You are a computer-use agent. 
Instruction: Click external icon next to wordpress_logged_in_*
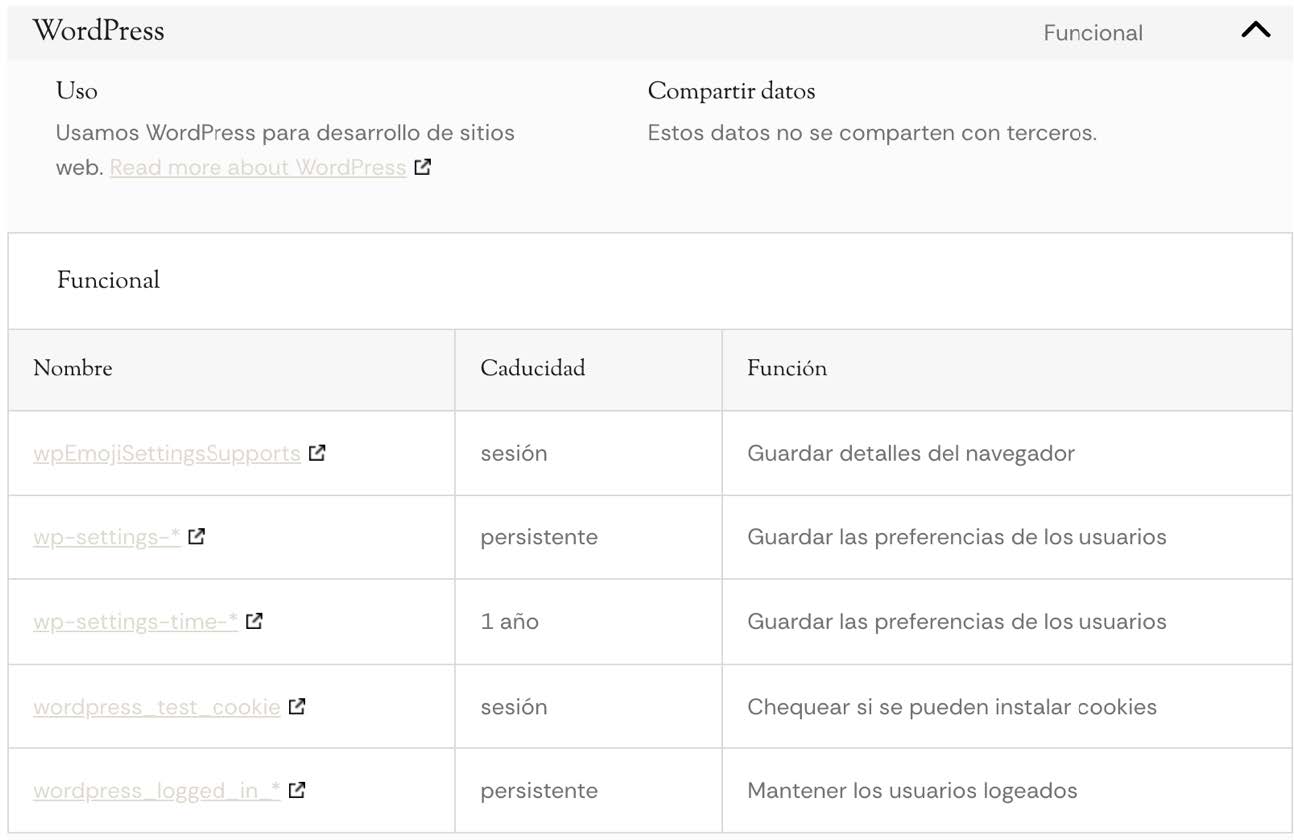point(297,791)
